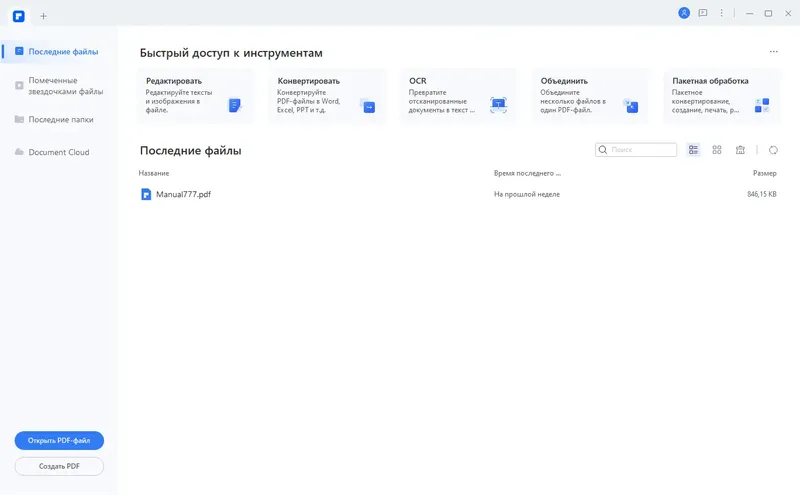800x495 pixels.
Task: Switch to grid thumbnail view
Action: pyautogui.click(x=717, y=150)
